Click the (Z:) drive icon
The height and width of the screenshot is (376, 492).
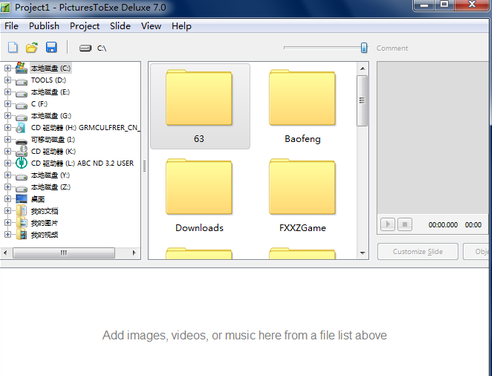pyautogui.click(x=21, y=188)
